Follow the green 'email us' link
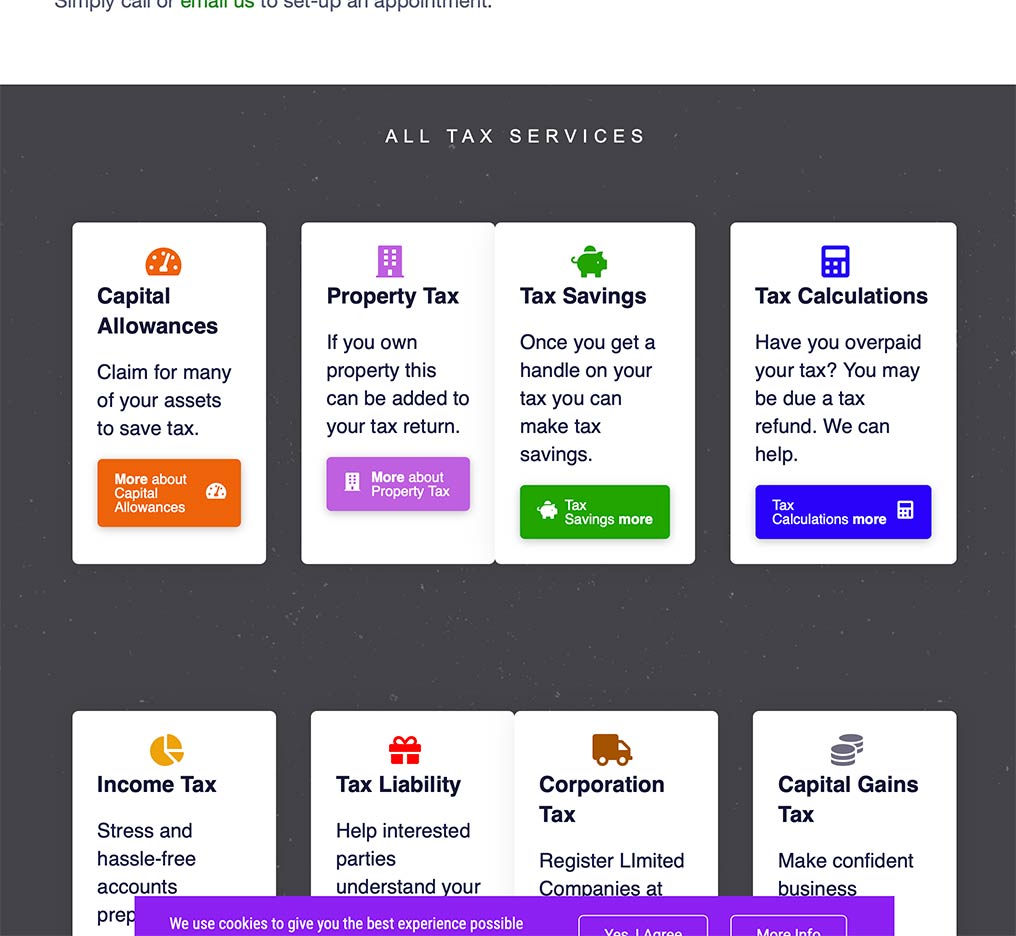Image resolution: width=1016 pixels, height=936 pixels. (x=217, y=4)
